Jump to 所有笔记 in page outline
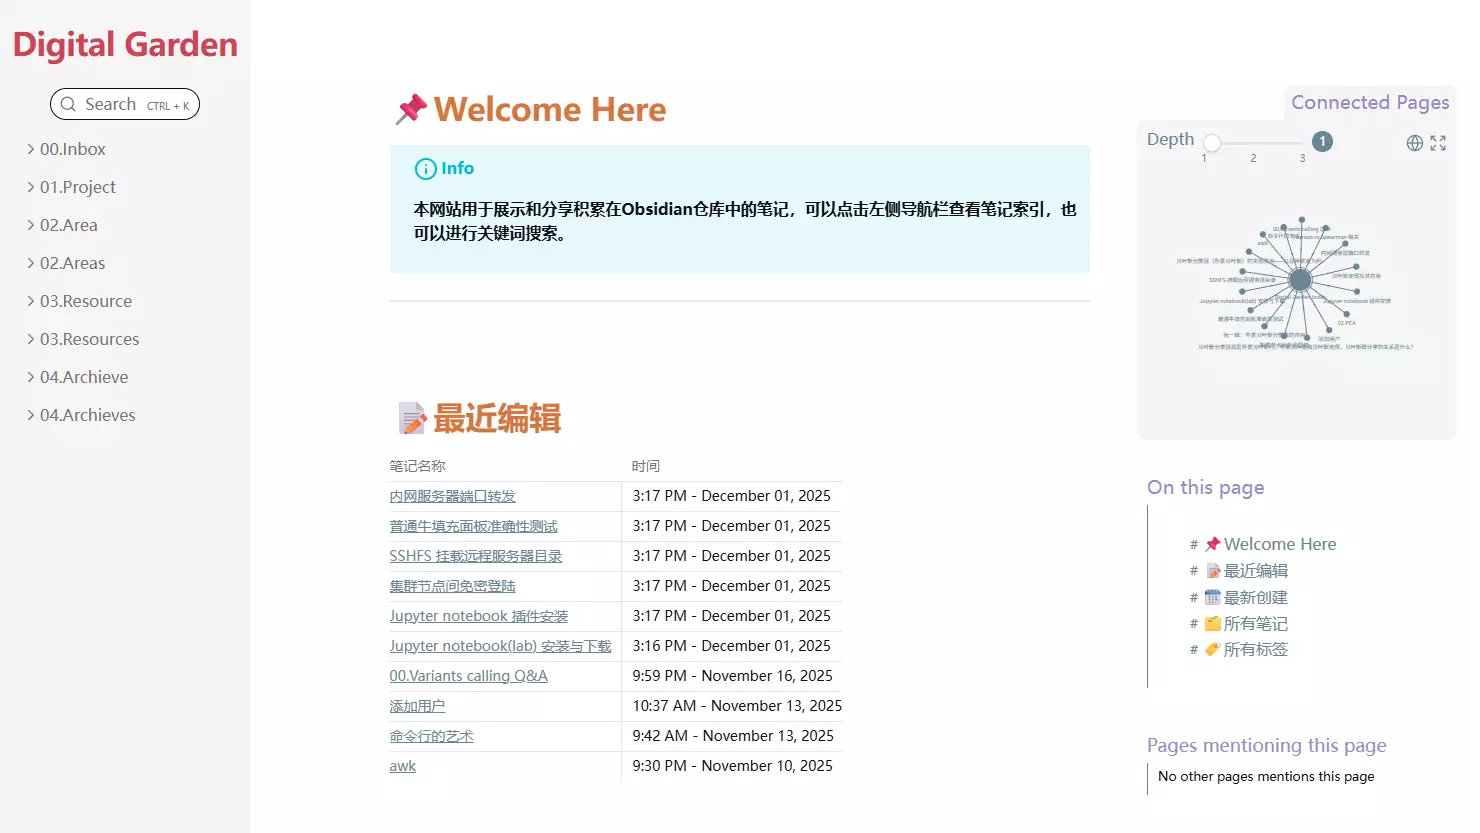Viewport: 1480px width, 833px height. click(x=1255, y=623)
